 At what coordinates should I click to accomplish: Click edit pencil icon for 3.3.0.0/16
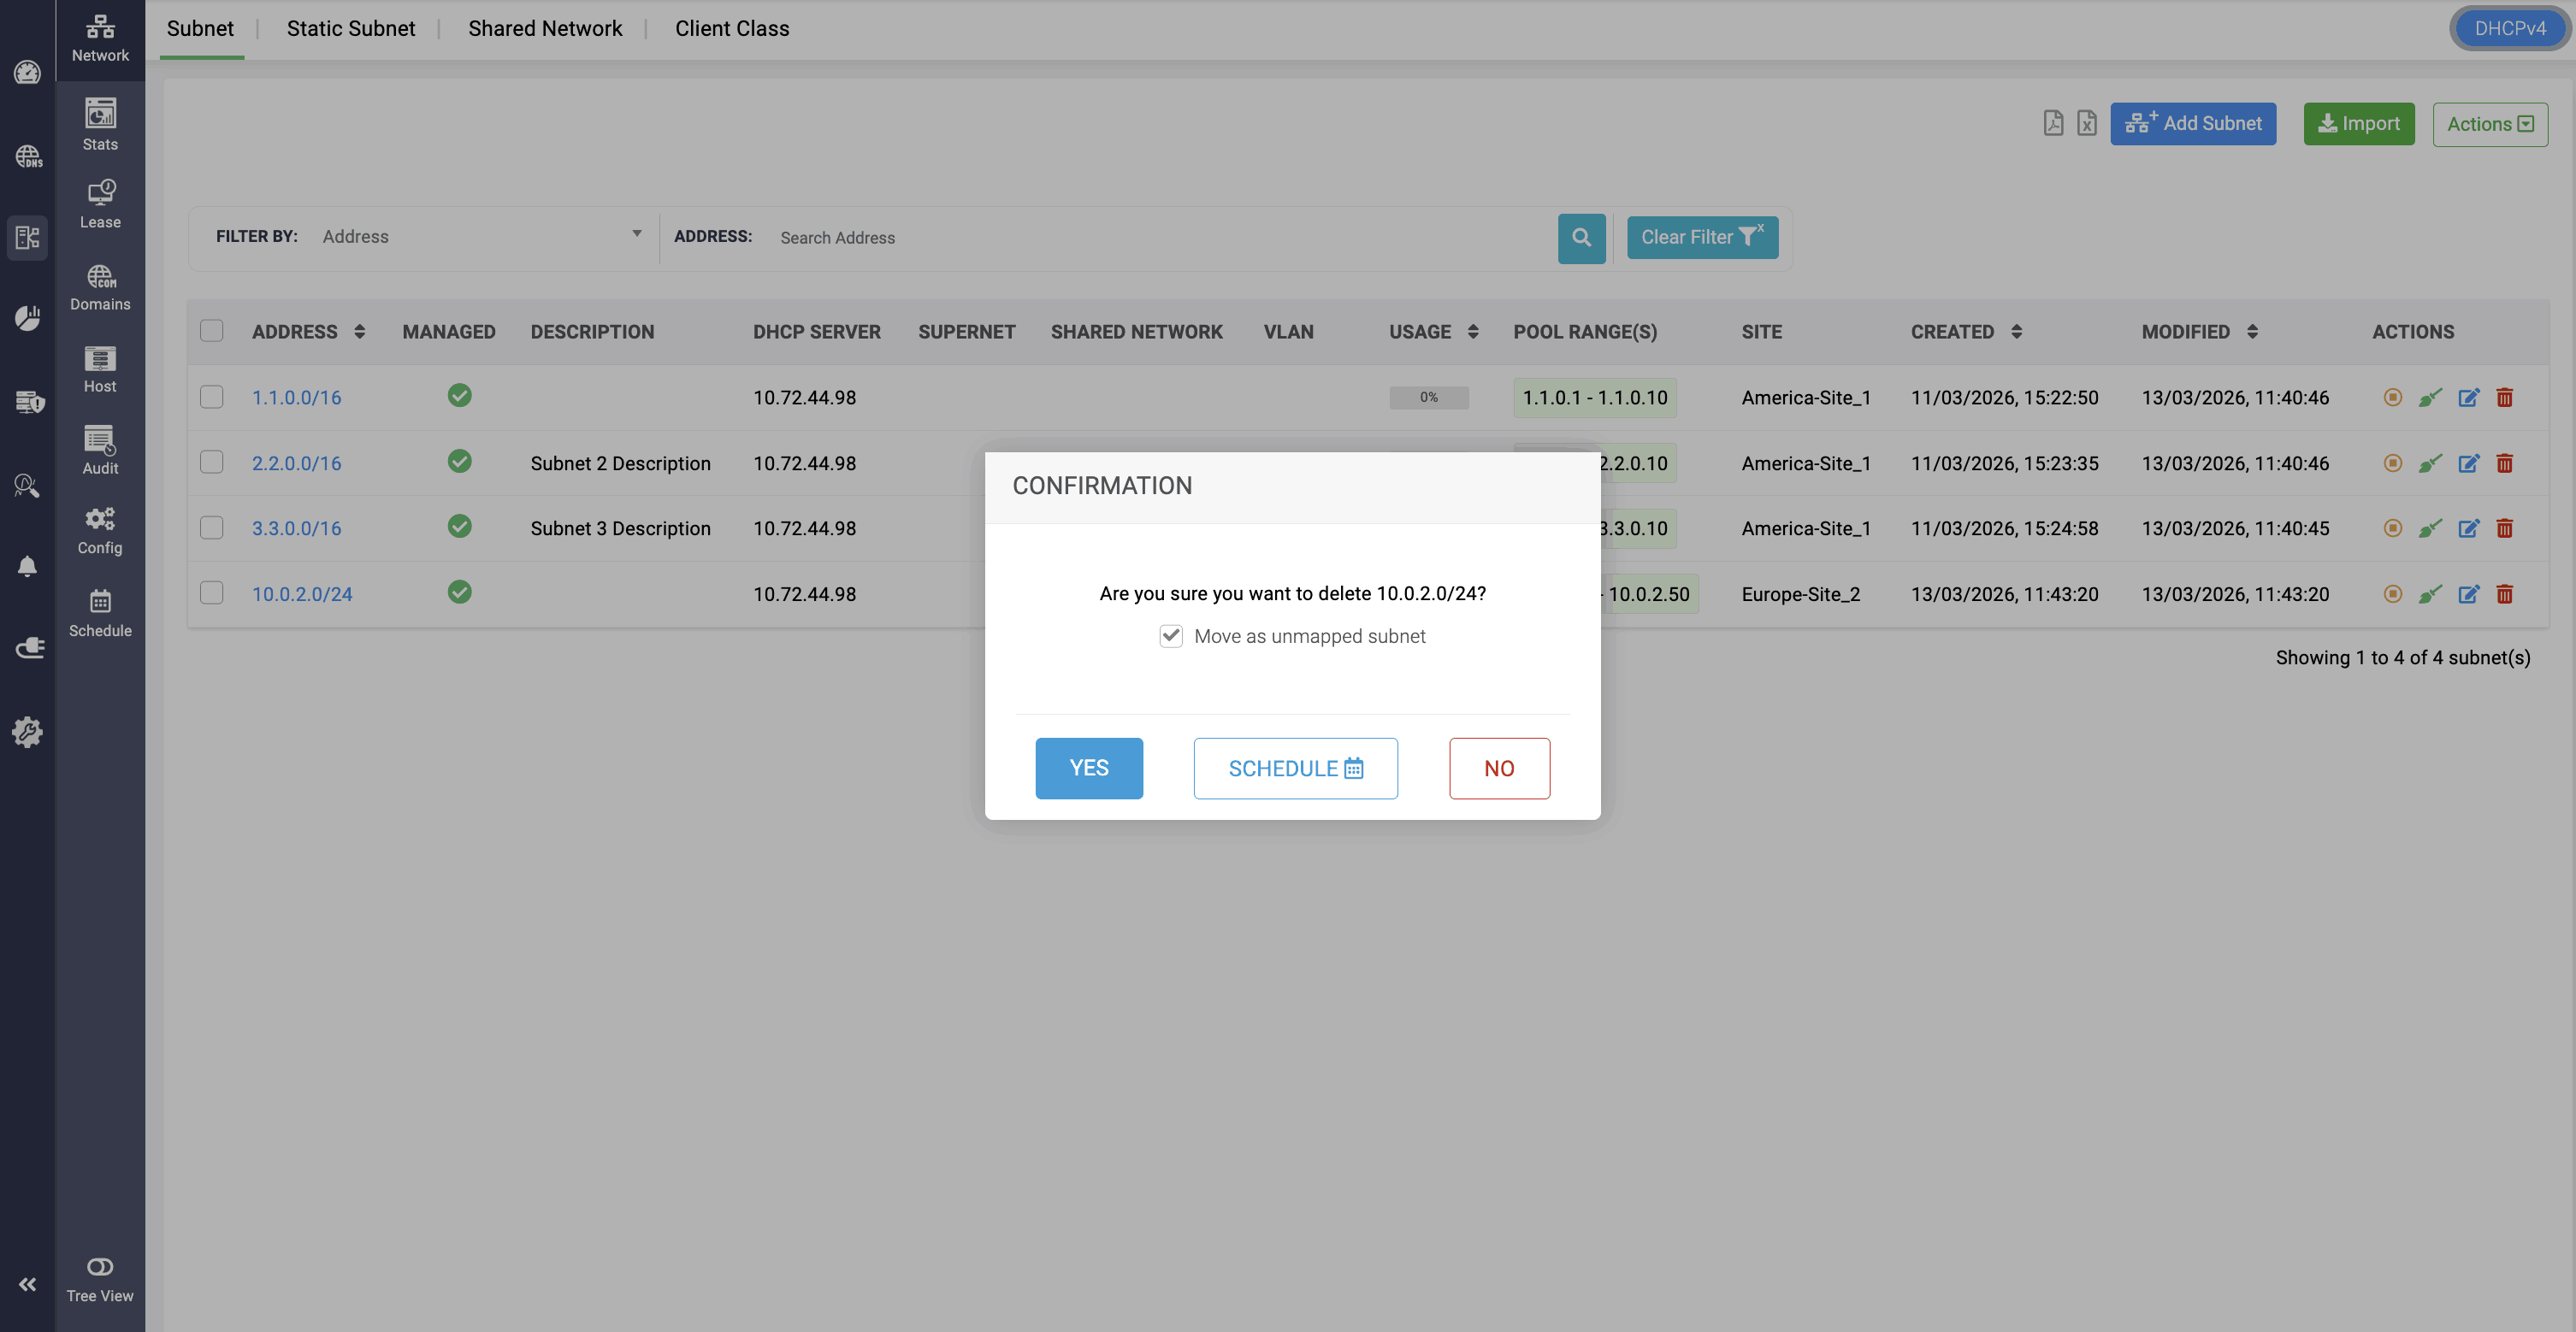coord(2469,529)
